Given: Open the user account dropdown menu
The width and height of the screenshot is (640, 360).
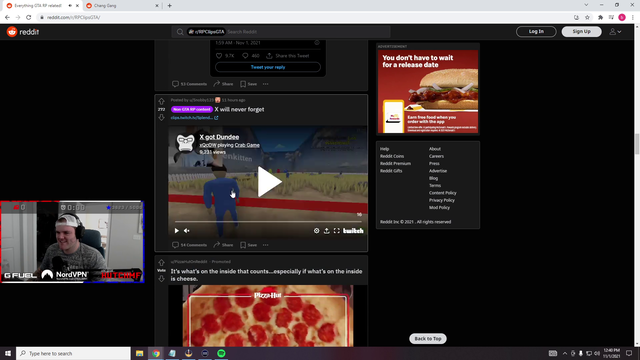Looking at the screenshot, I should [x=615, y=31].
